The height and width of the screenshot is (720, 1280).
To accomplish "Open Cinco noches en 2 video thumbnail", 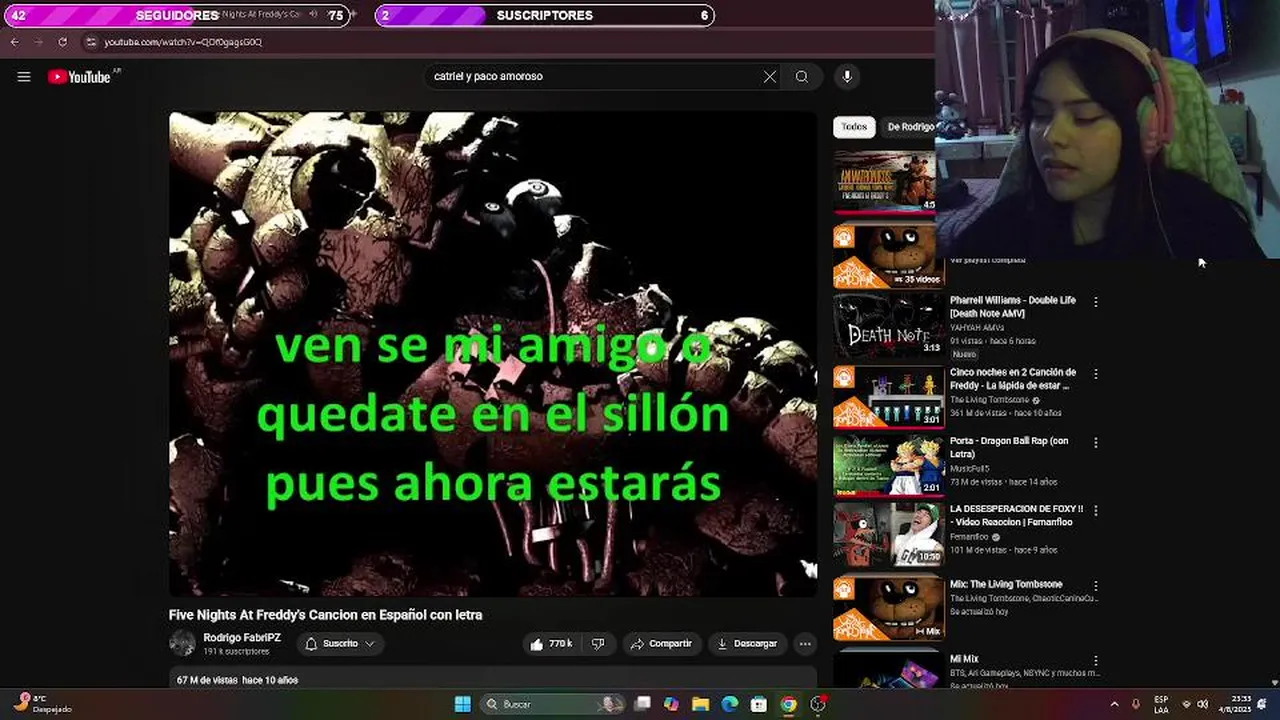I will [x=888, y=397].
